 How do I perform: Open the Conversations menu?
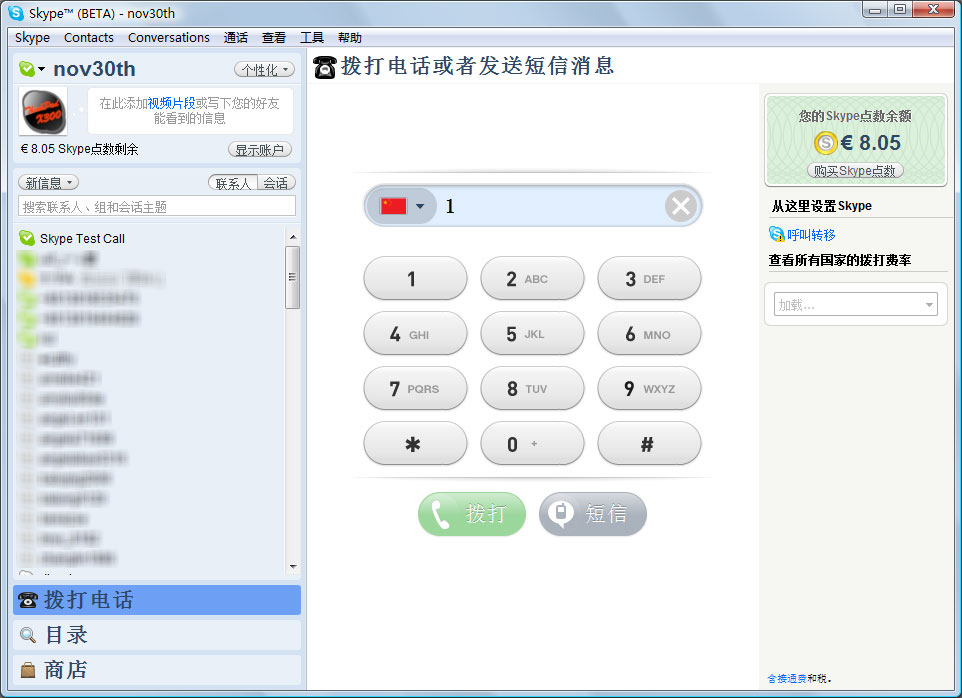[x=169, y=37]
